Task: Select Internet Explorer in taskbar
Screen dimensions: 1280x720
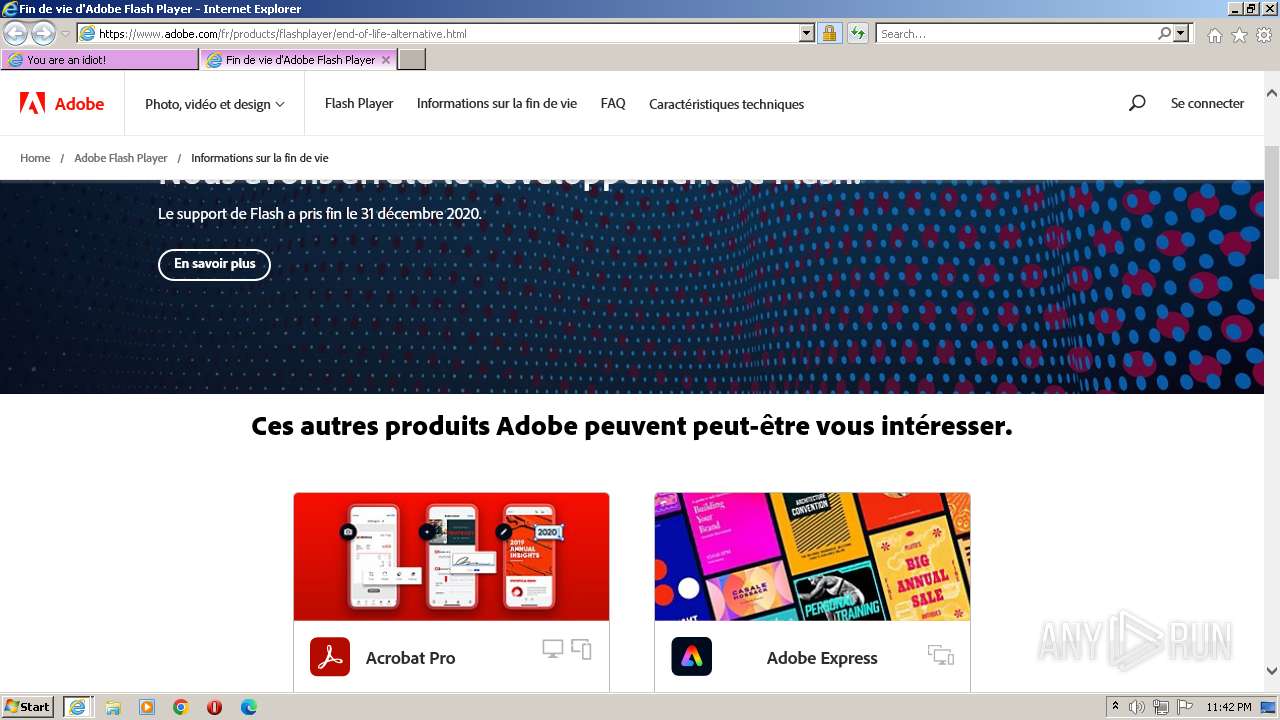Action: click(77, 707)
